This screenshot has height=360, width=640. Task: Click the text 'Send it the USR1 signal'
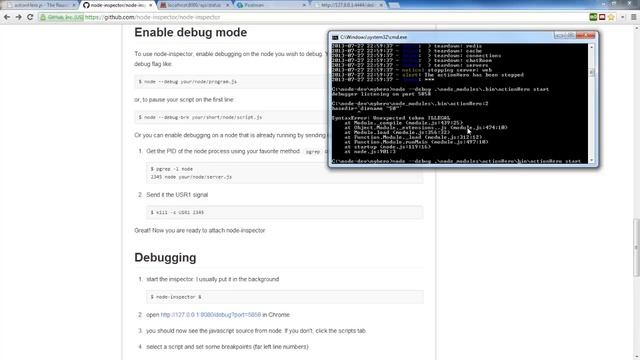tap(177, 195)
